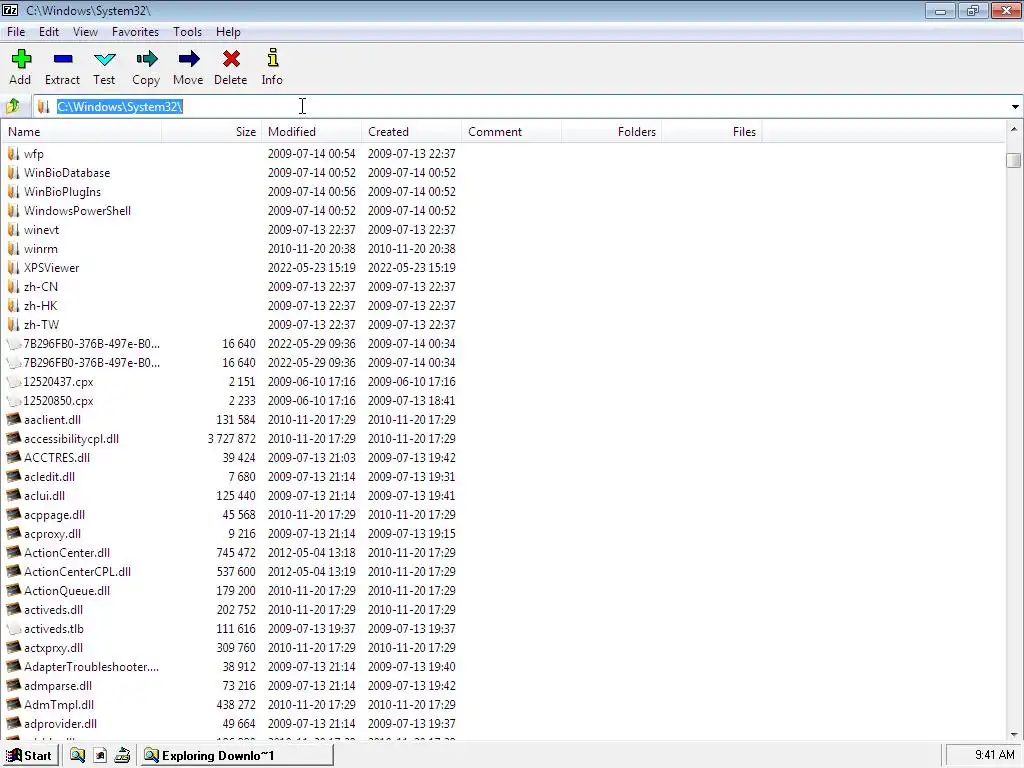Select the aclui.dll file name
Viewport: 1024px width, 768px height.
[x=44, y=496]
